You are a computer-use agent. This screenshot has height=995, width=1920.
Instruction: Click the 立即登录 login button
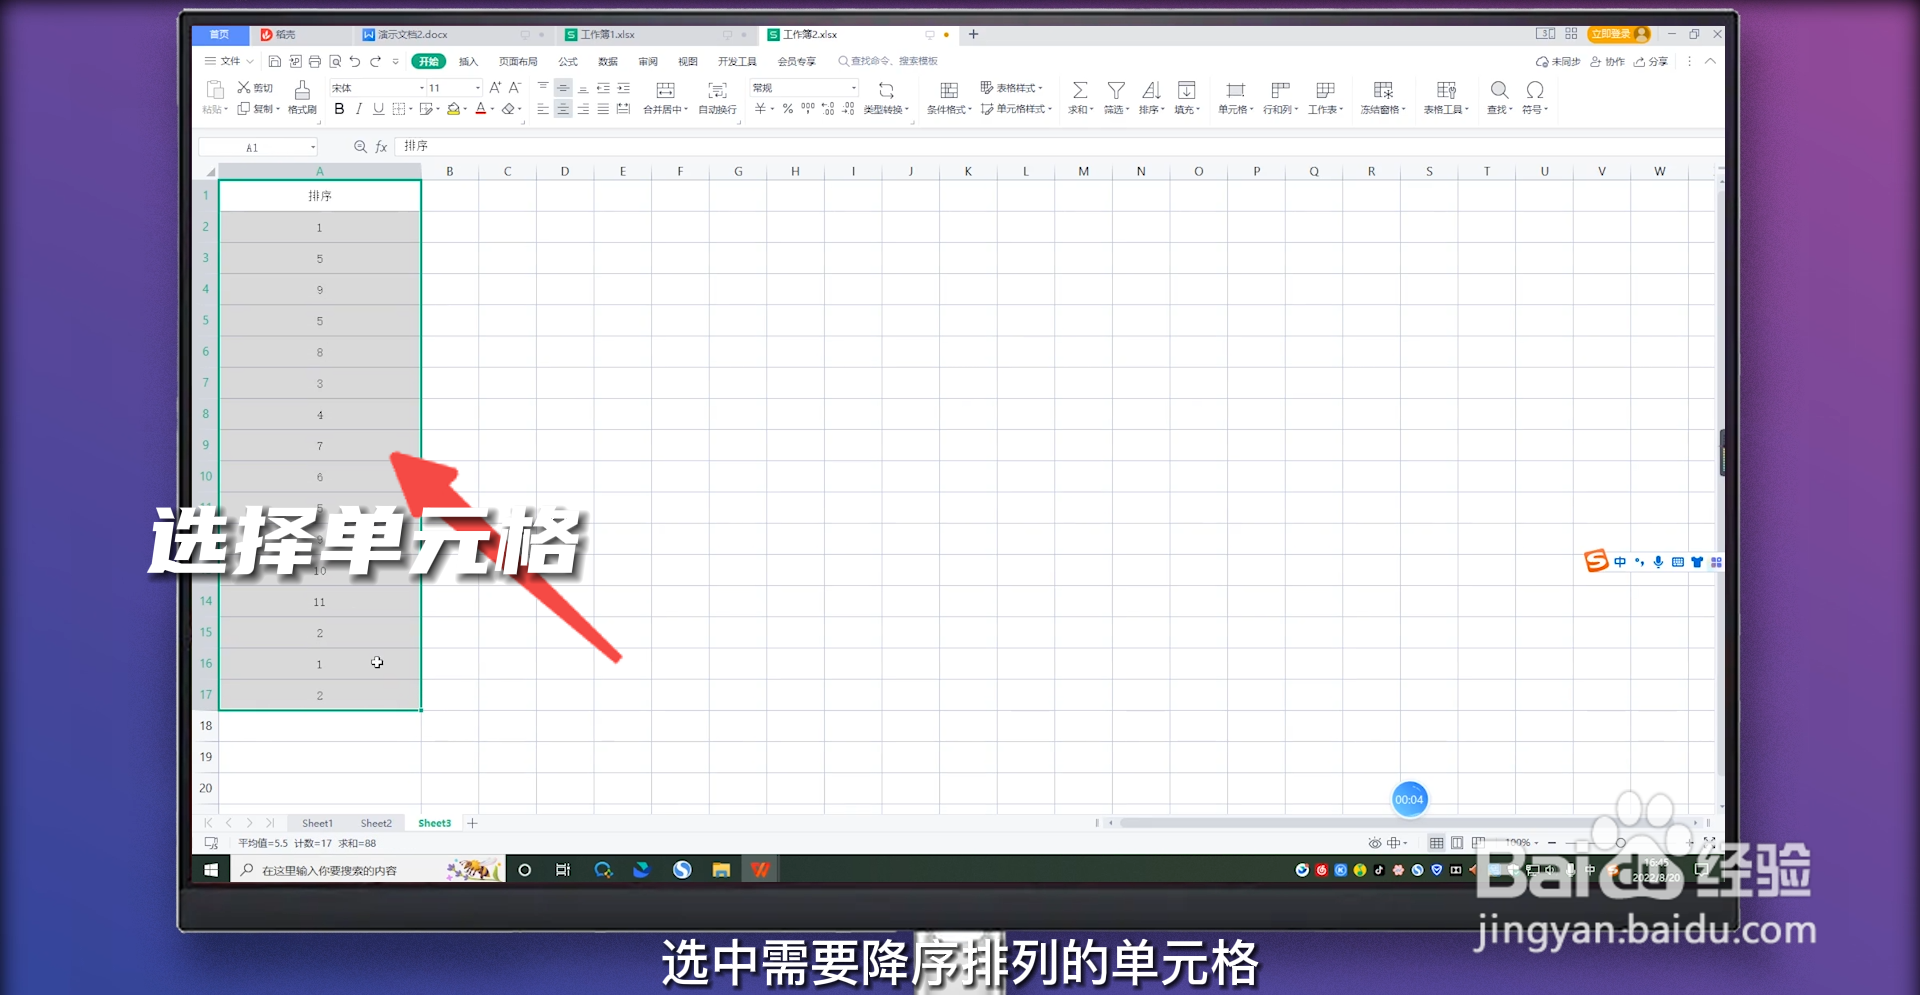click(1616, 33)
